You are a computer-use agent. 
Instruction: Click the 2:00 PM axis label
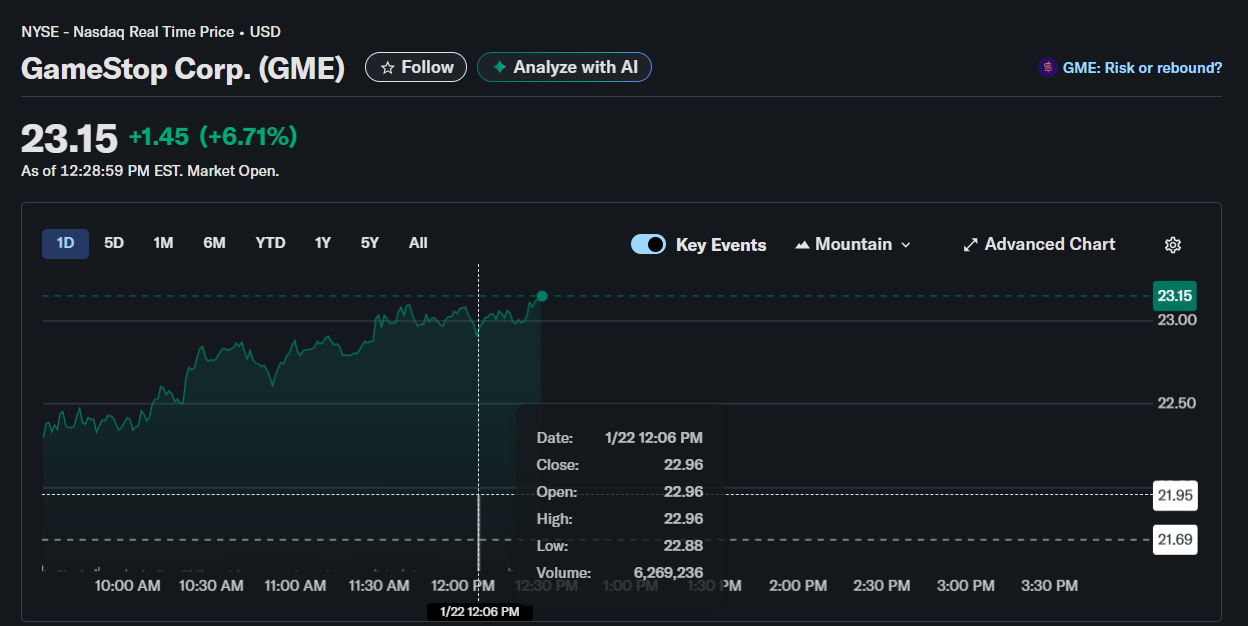798,586
